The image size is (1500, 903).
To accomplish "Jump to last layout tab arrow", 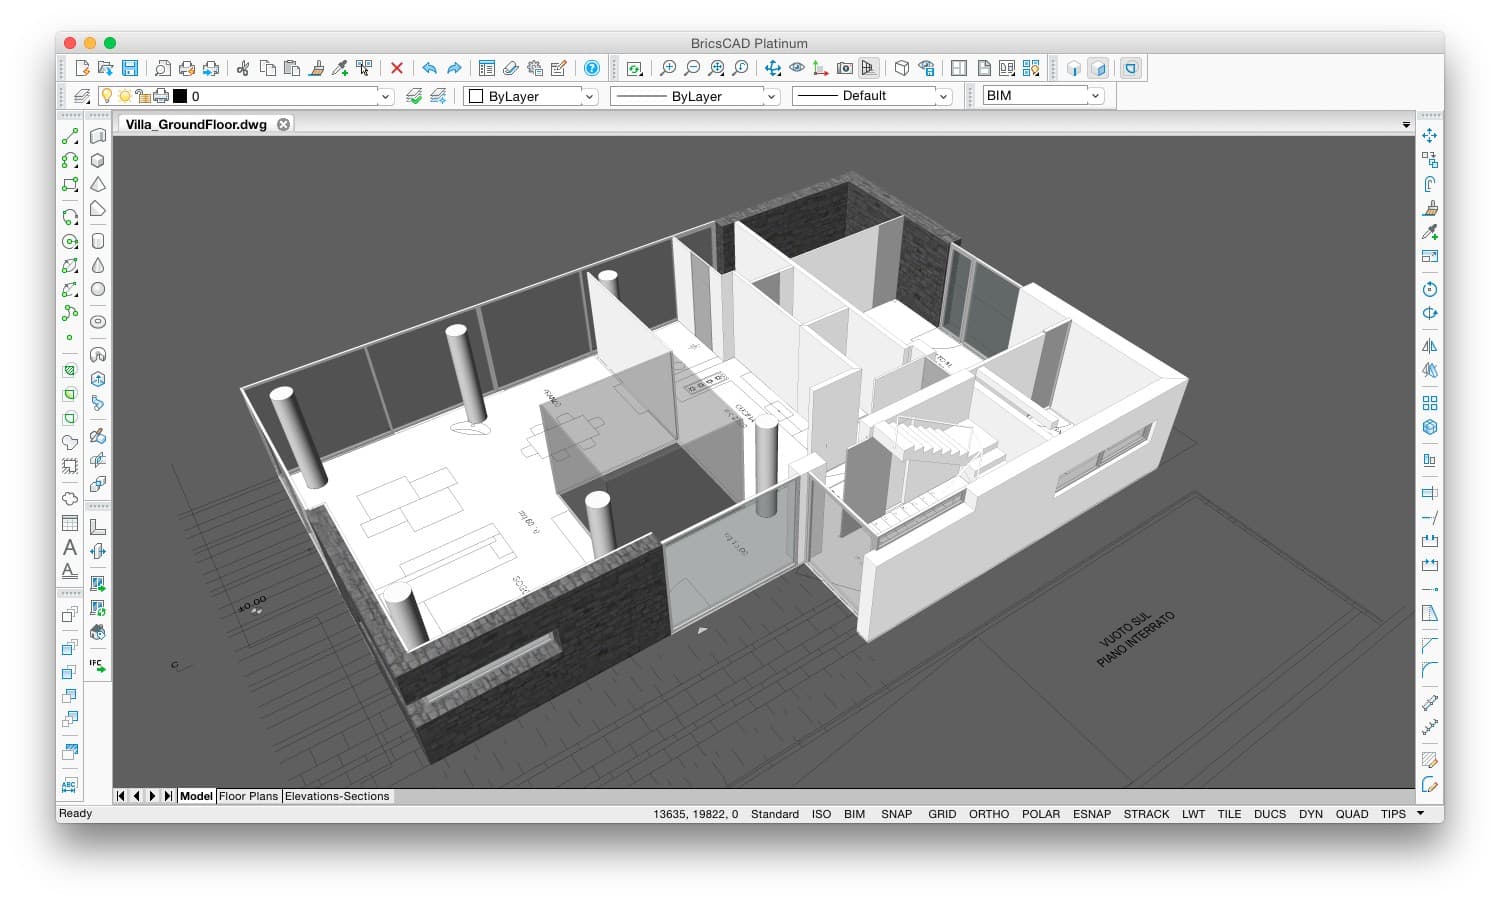I will 168,796.
